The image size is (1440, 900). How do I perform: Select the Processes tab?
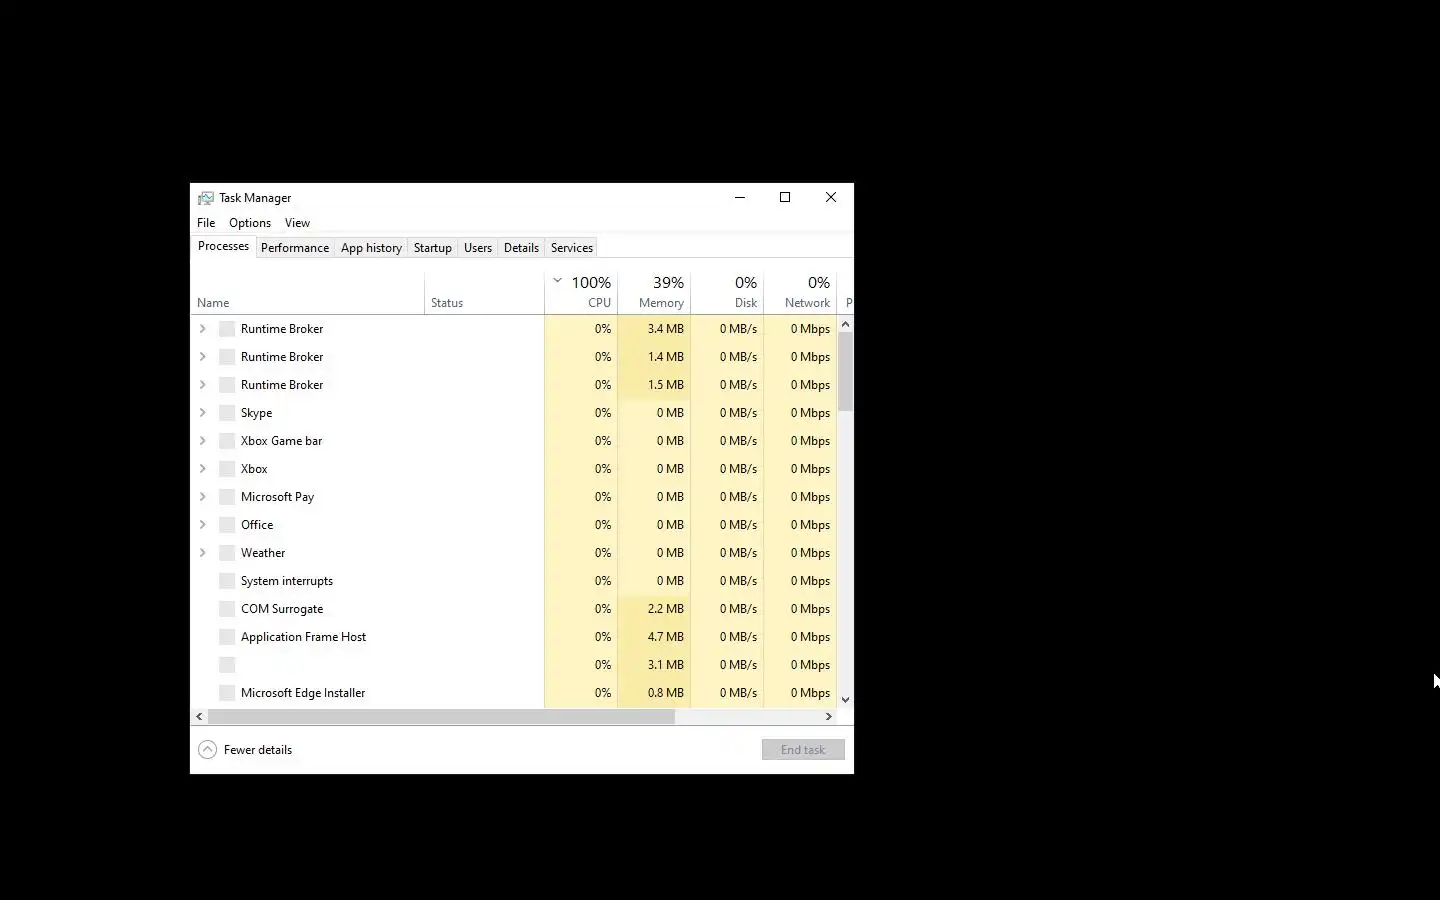[x=223, y=246]
